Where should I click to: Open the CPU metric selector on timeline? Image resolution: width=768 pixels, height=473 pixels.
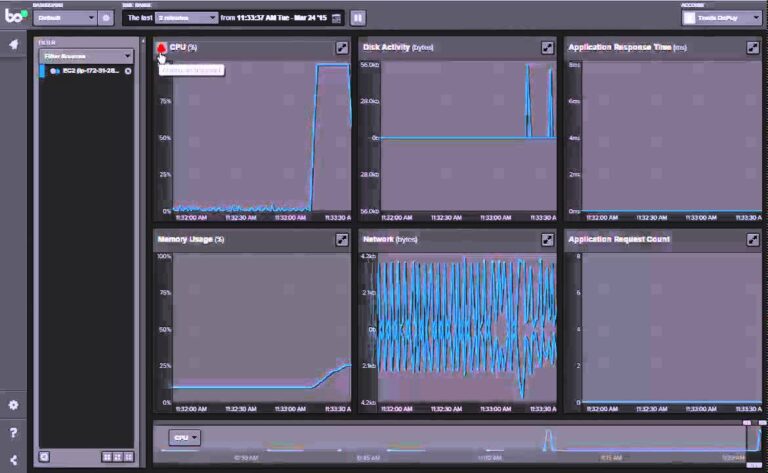(x=185, y=437)
